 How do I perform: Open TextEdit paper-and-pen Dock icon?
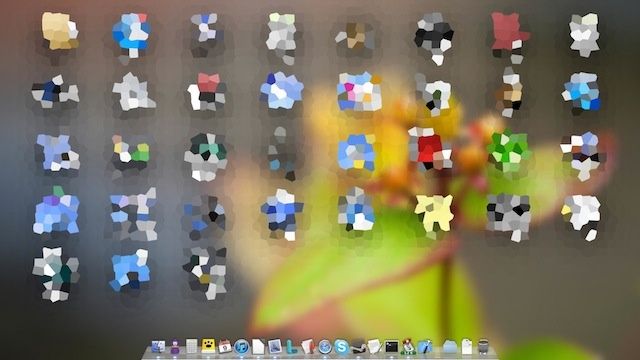375,347
